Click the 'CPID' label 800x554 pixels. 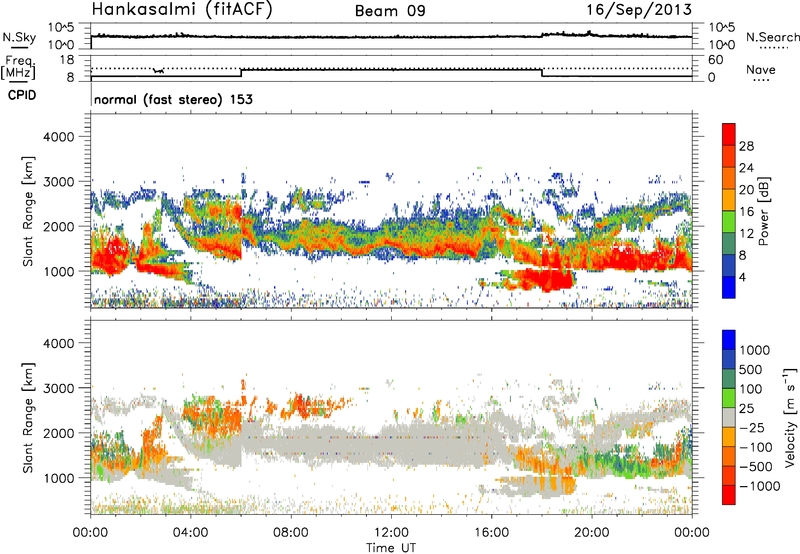(22, 95)
